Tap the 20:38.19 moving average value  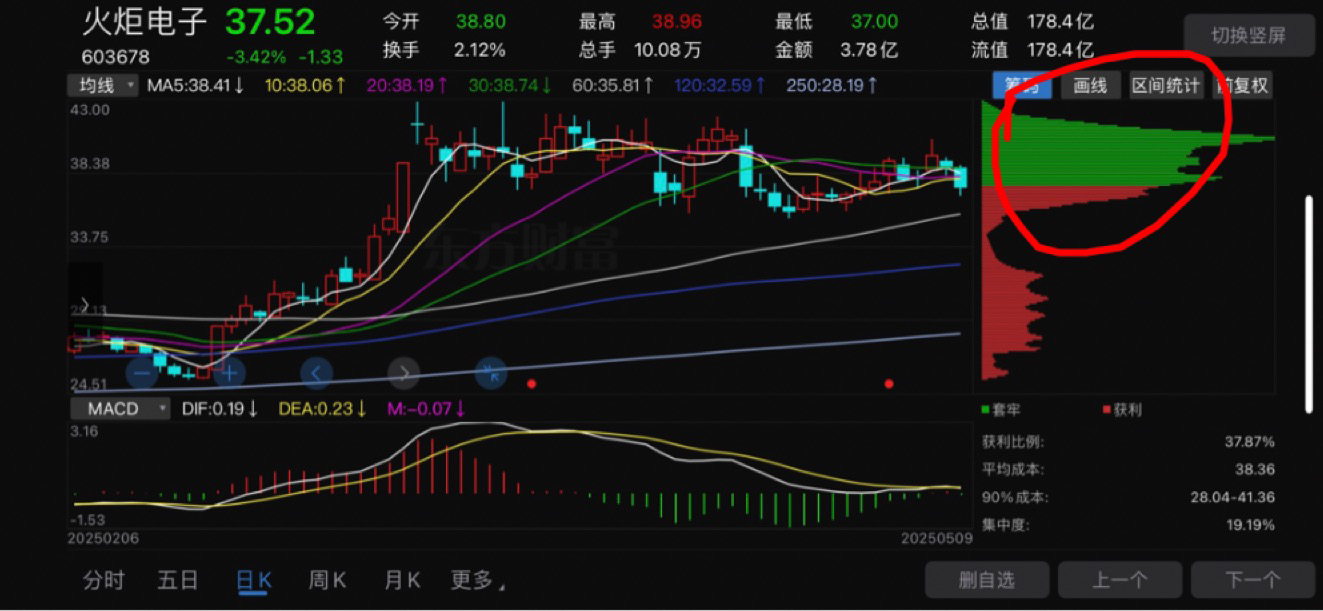coord(406,86)
